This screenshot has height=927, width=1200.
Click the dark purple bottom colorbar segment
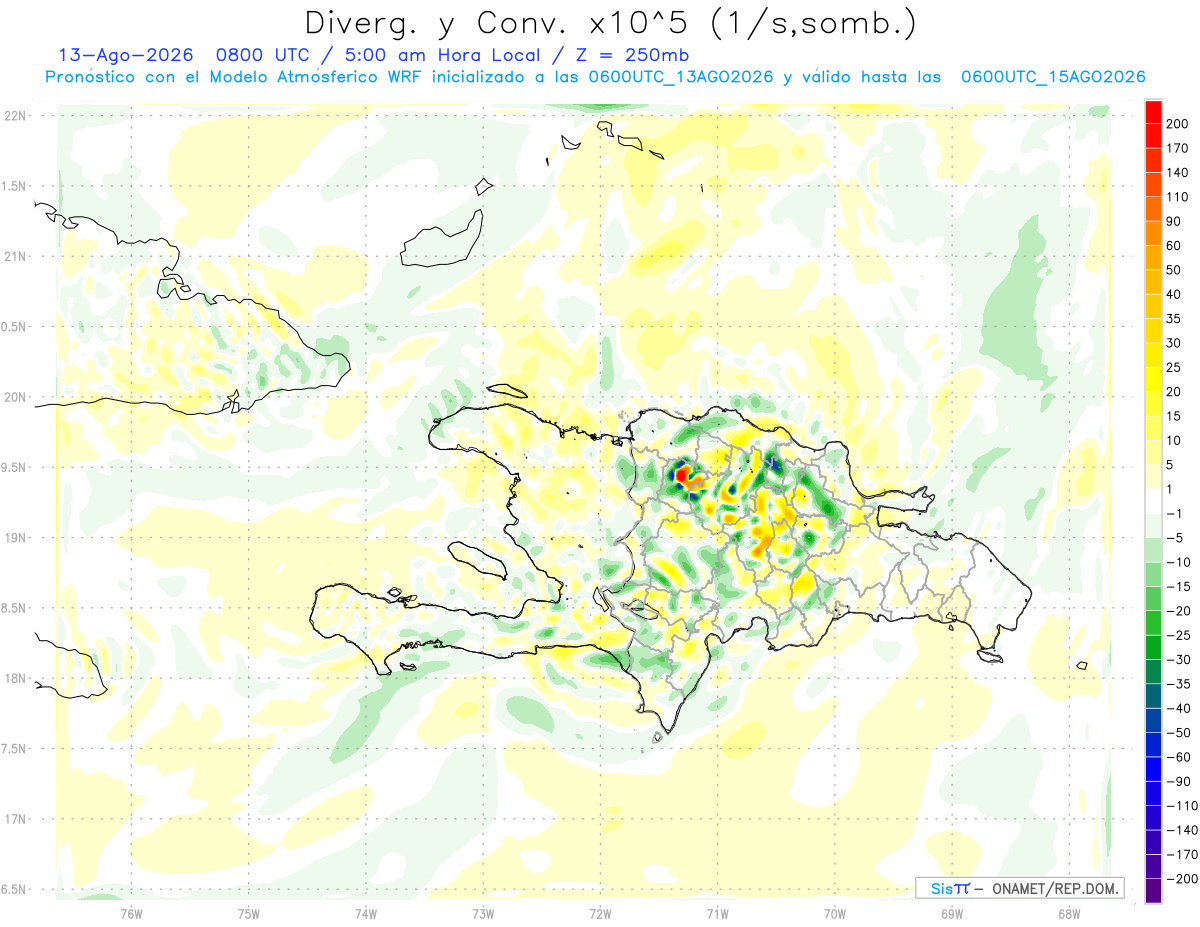[x=1153, y=891]
